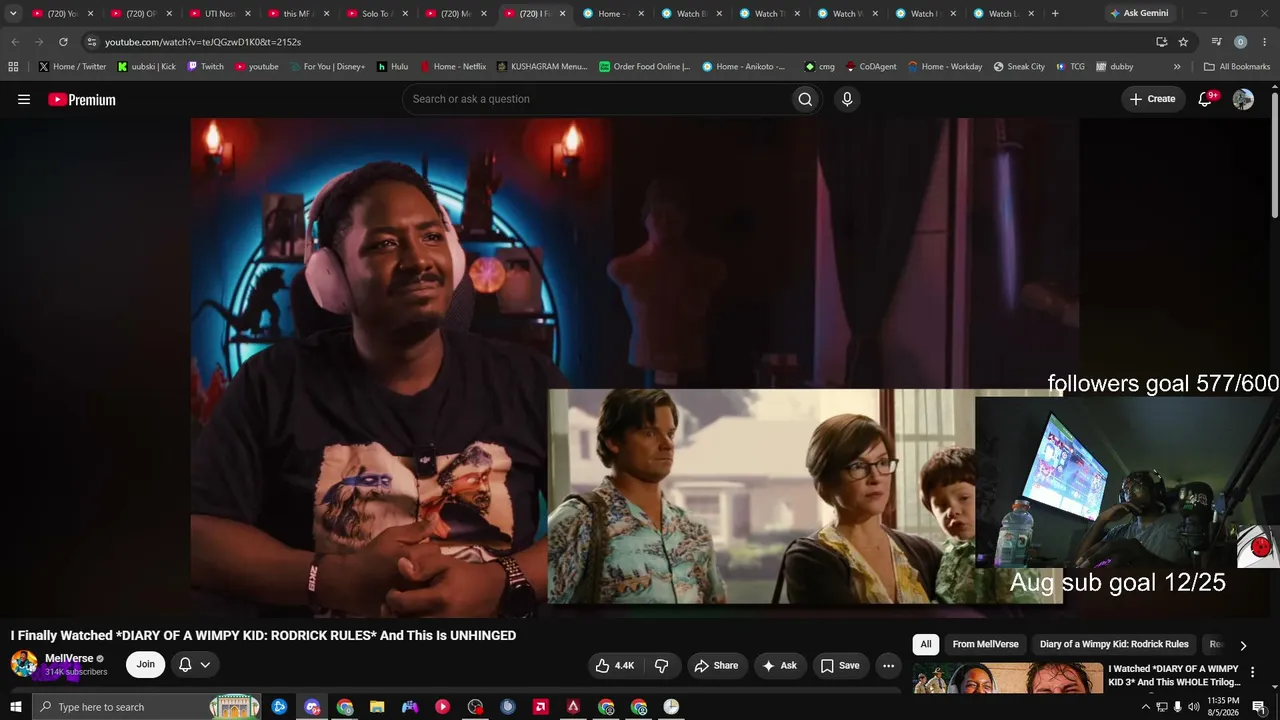Switch to the UTI Nost browser tab
The width and height of the screenshot is (1280, 720).
pyautogui.click(x=219, y=14)
